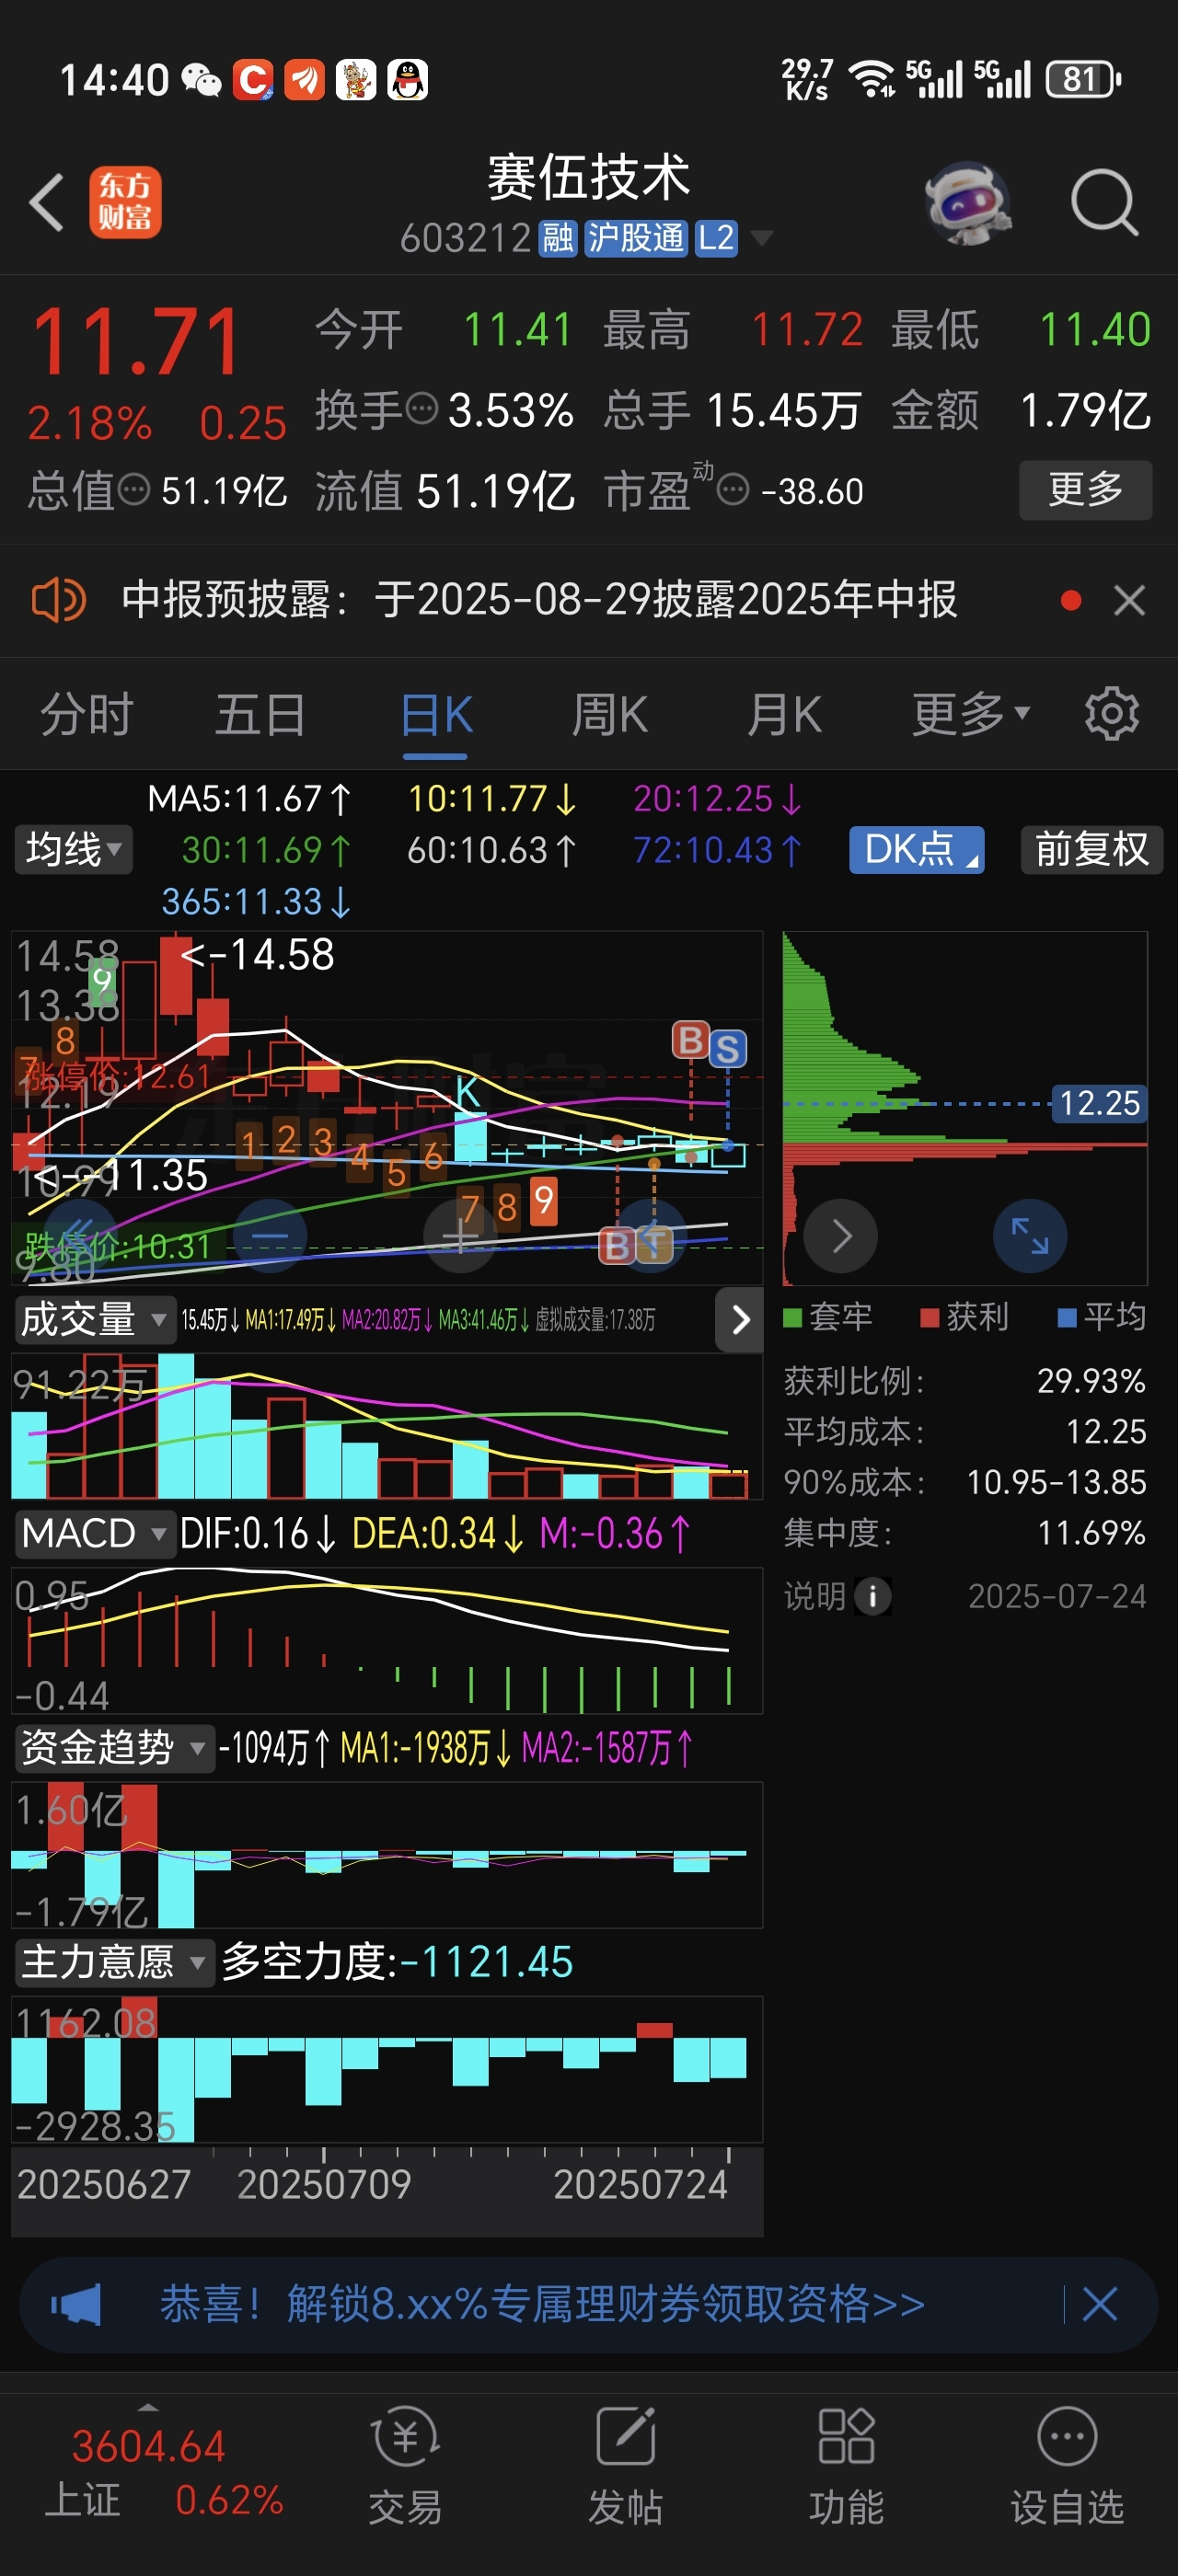
Task: Open the 解锁8.xx%专属理财券 promo link
Action: [x=542, y=2304]
